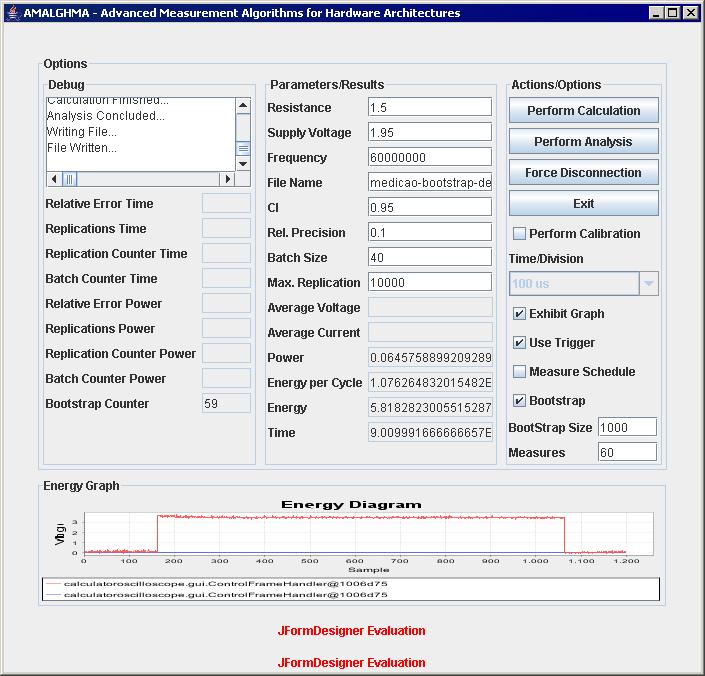Toggle Use Trigger checkbox
This screenshot has height=676, width=705.
pos(519,342)
